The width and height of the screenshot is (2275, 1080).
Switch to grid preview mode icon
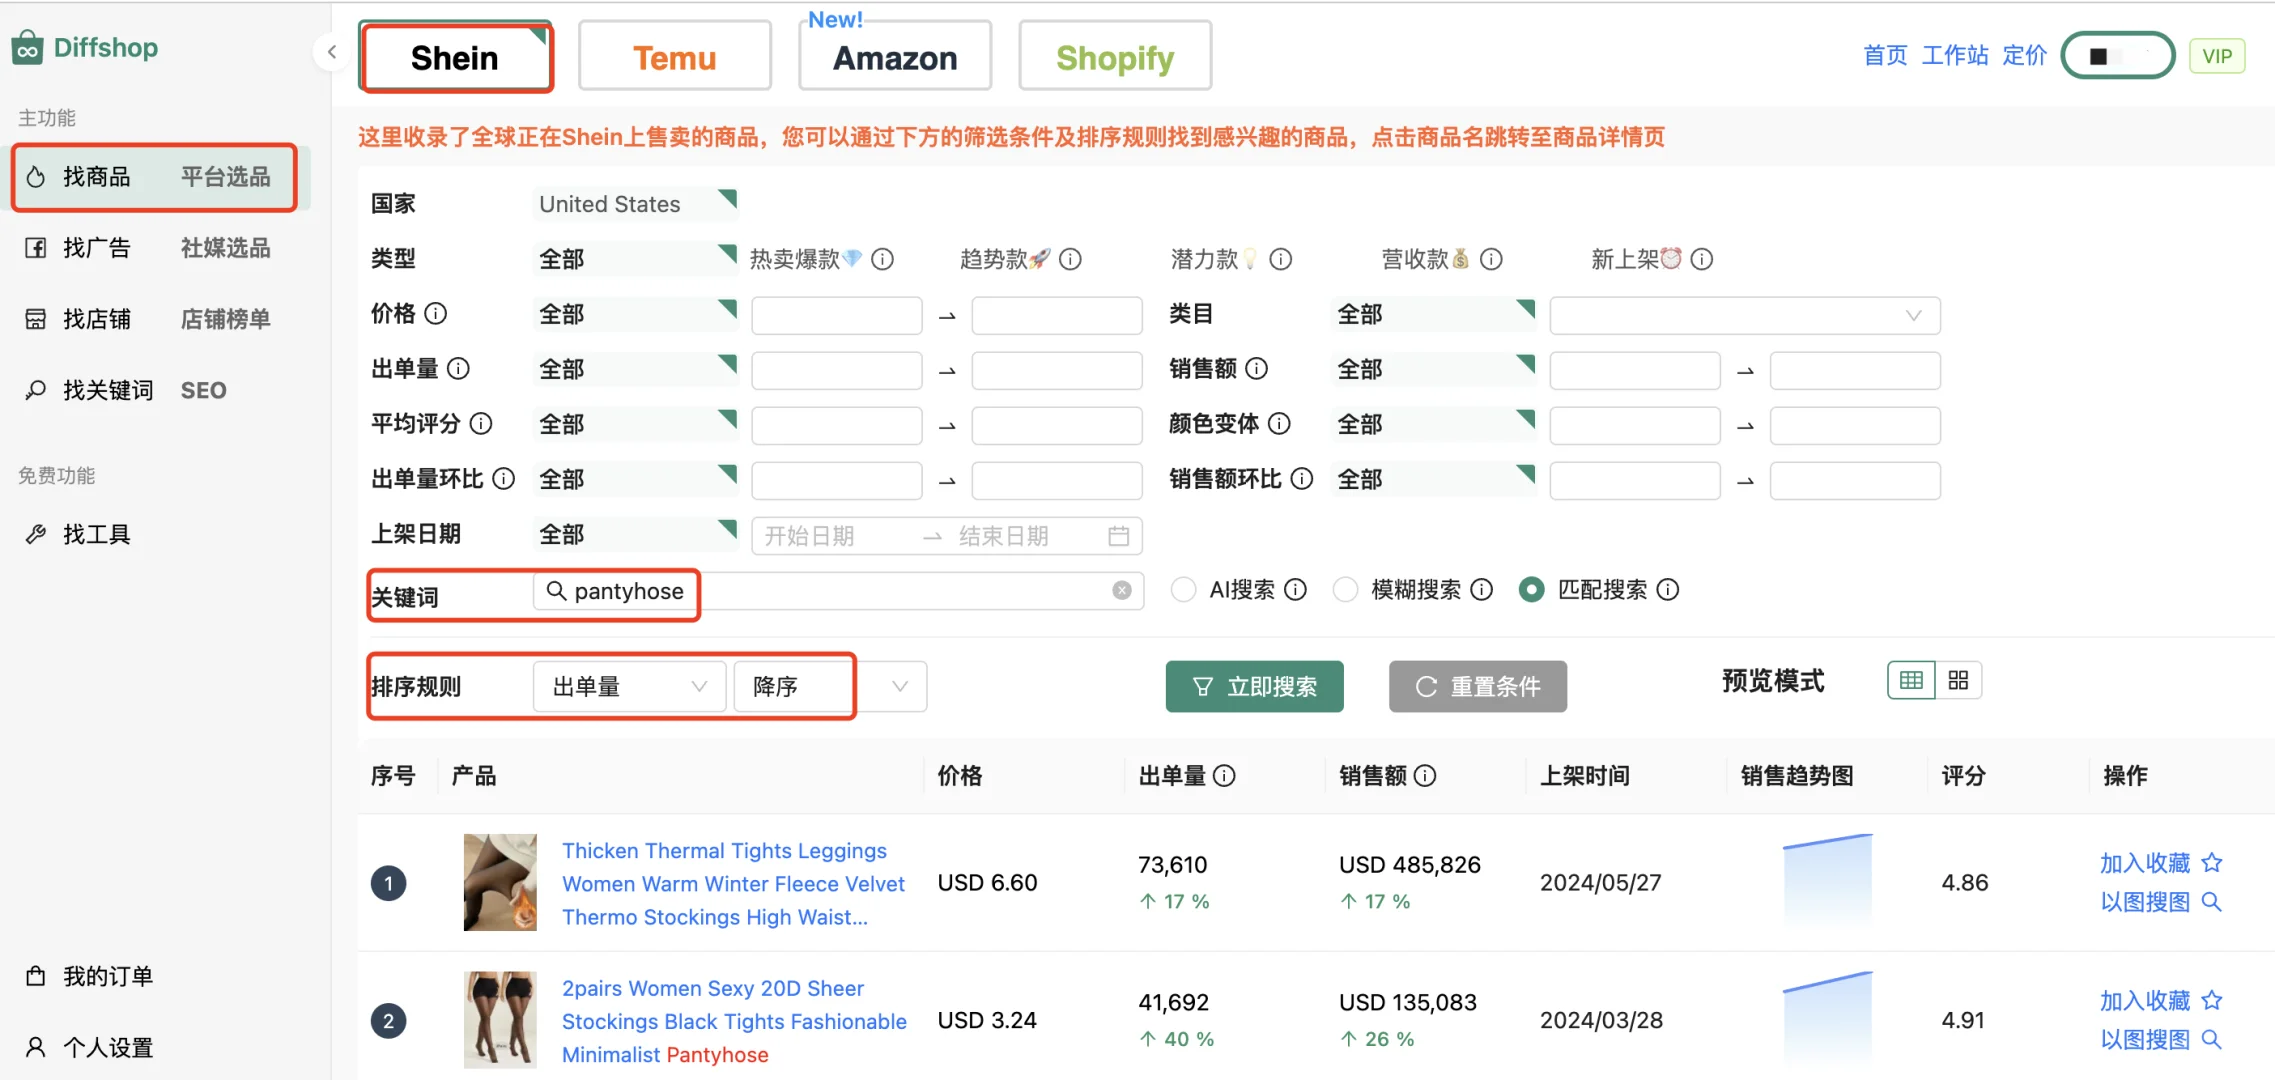pos(1958,681)
